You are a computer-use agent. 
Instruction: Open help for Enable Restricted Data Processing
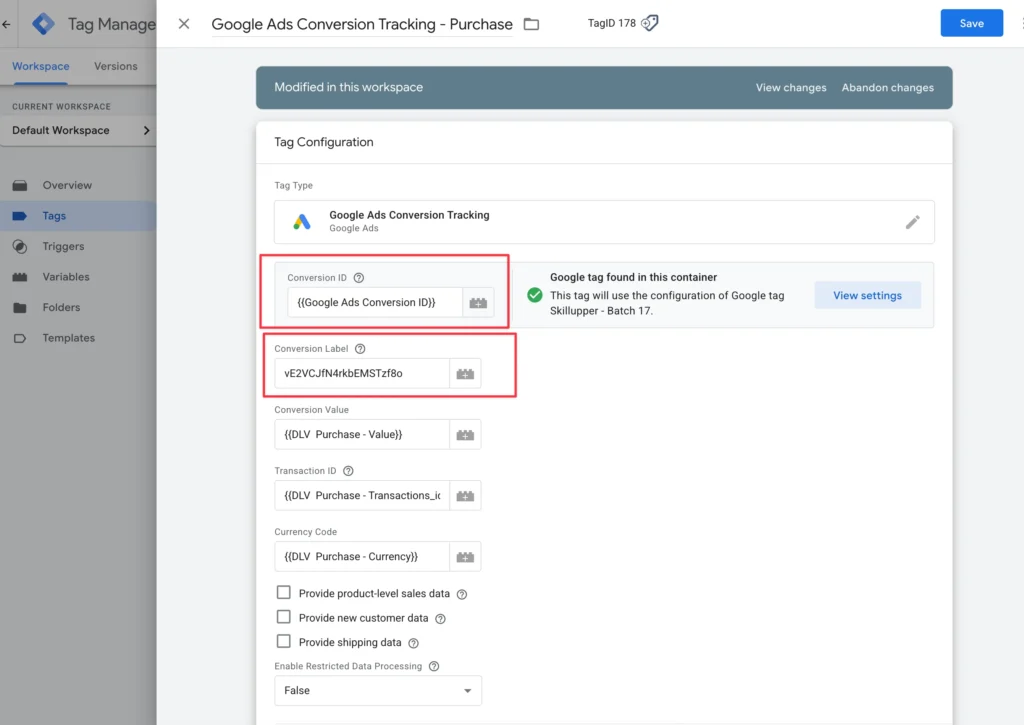click(434, 666)
